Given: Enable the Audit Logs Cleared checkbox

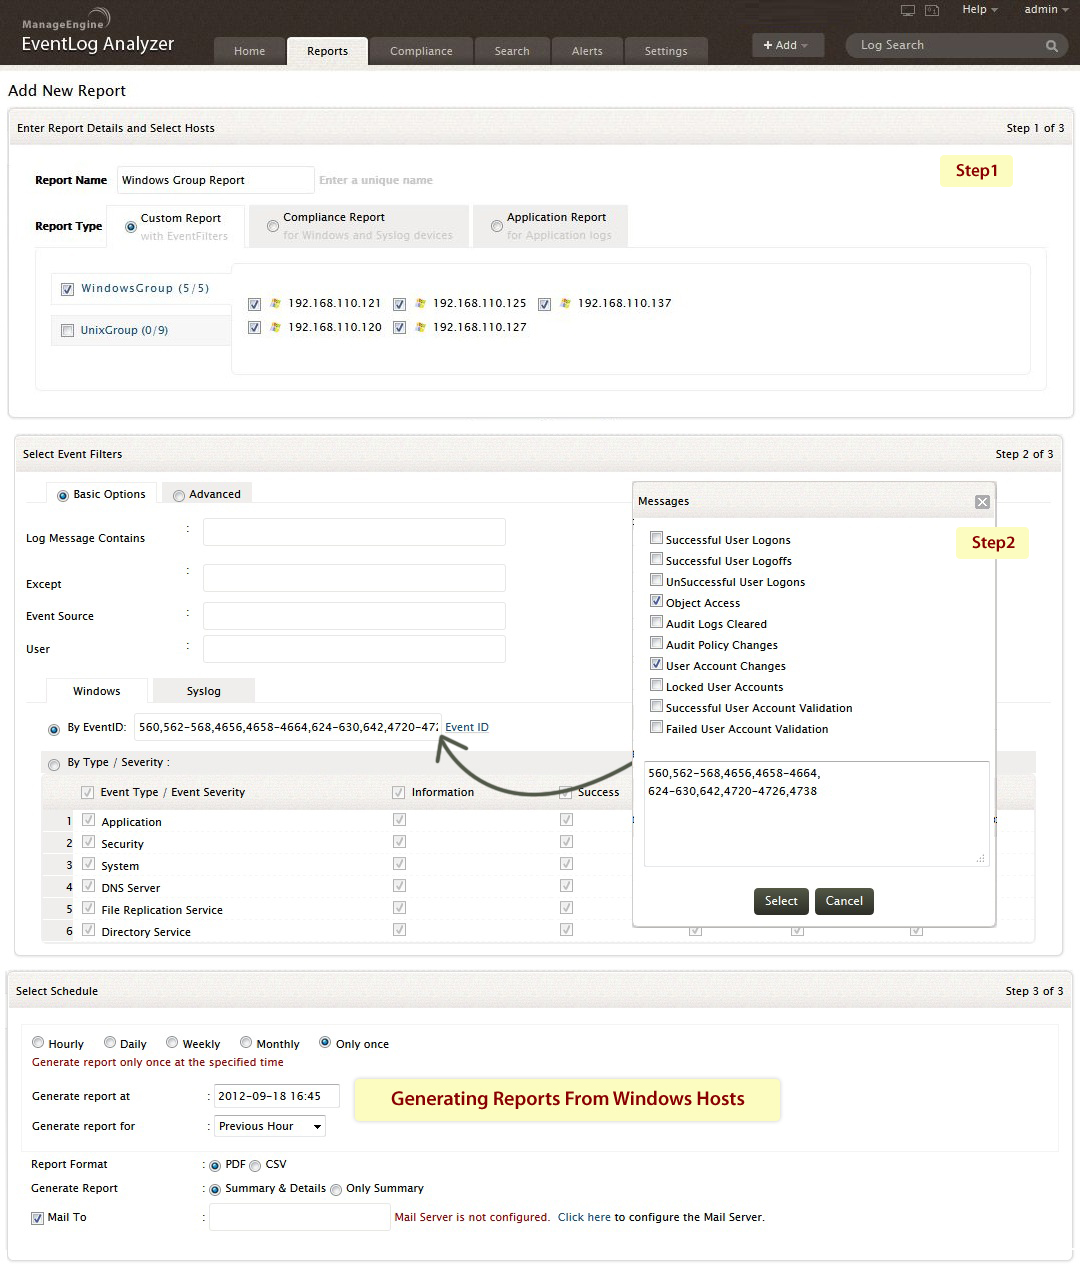Looking at the screenshot, I should pyautogui.click(x=657, y=622).
